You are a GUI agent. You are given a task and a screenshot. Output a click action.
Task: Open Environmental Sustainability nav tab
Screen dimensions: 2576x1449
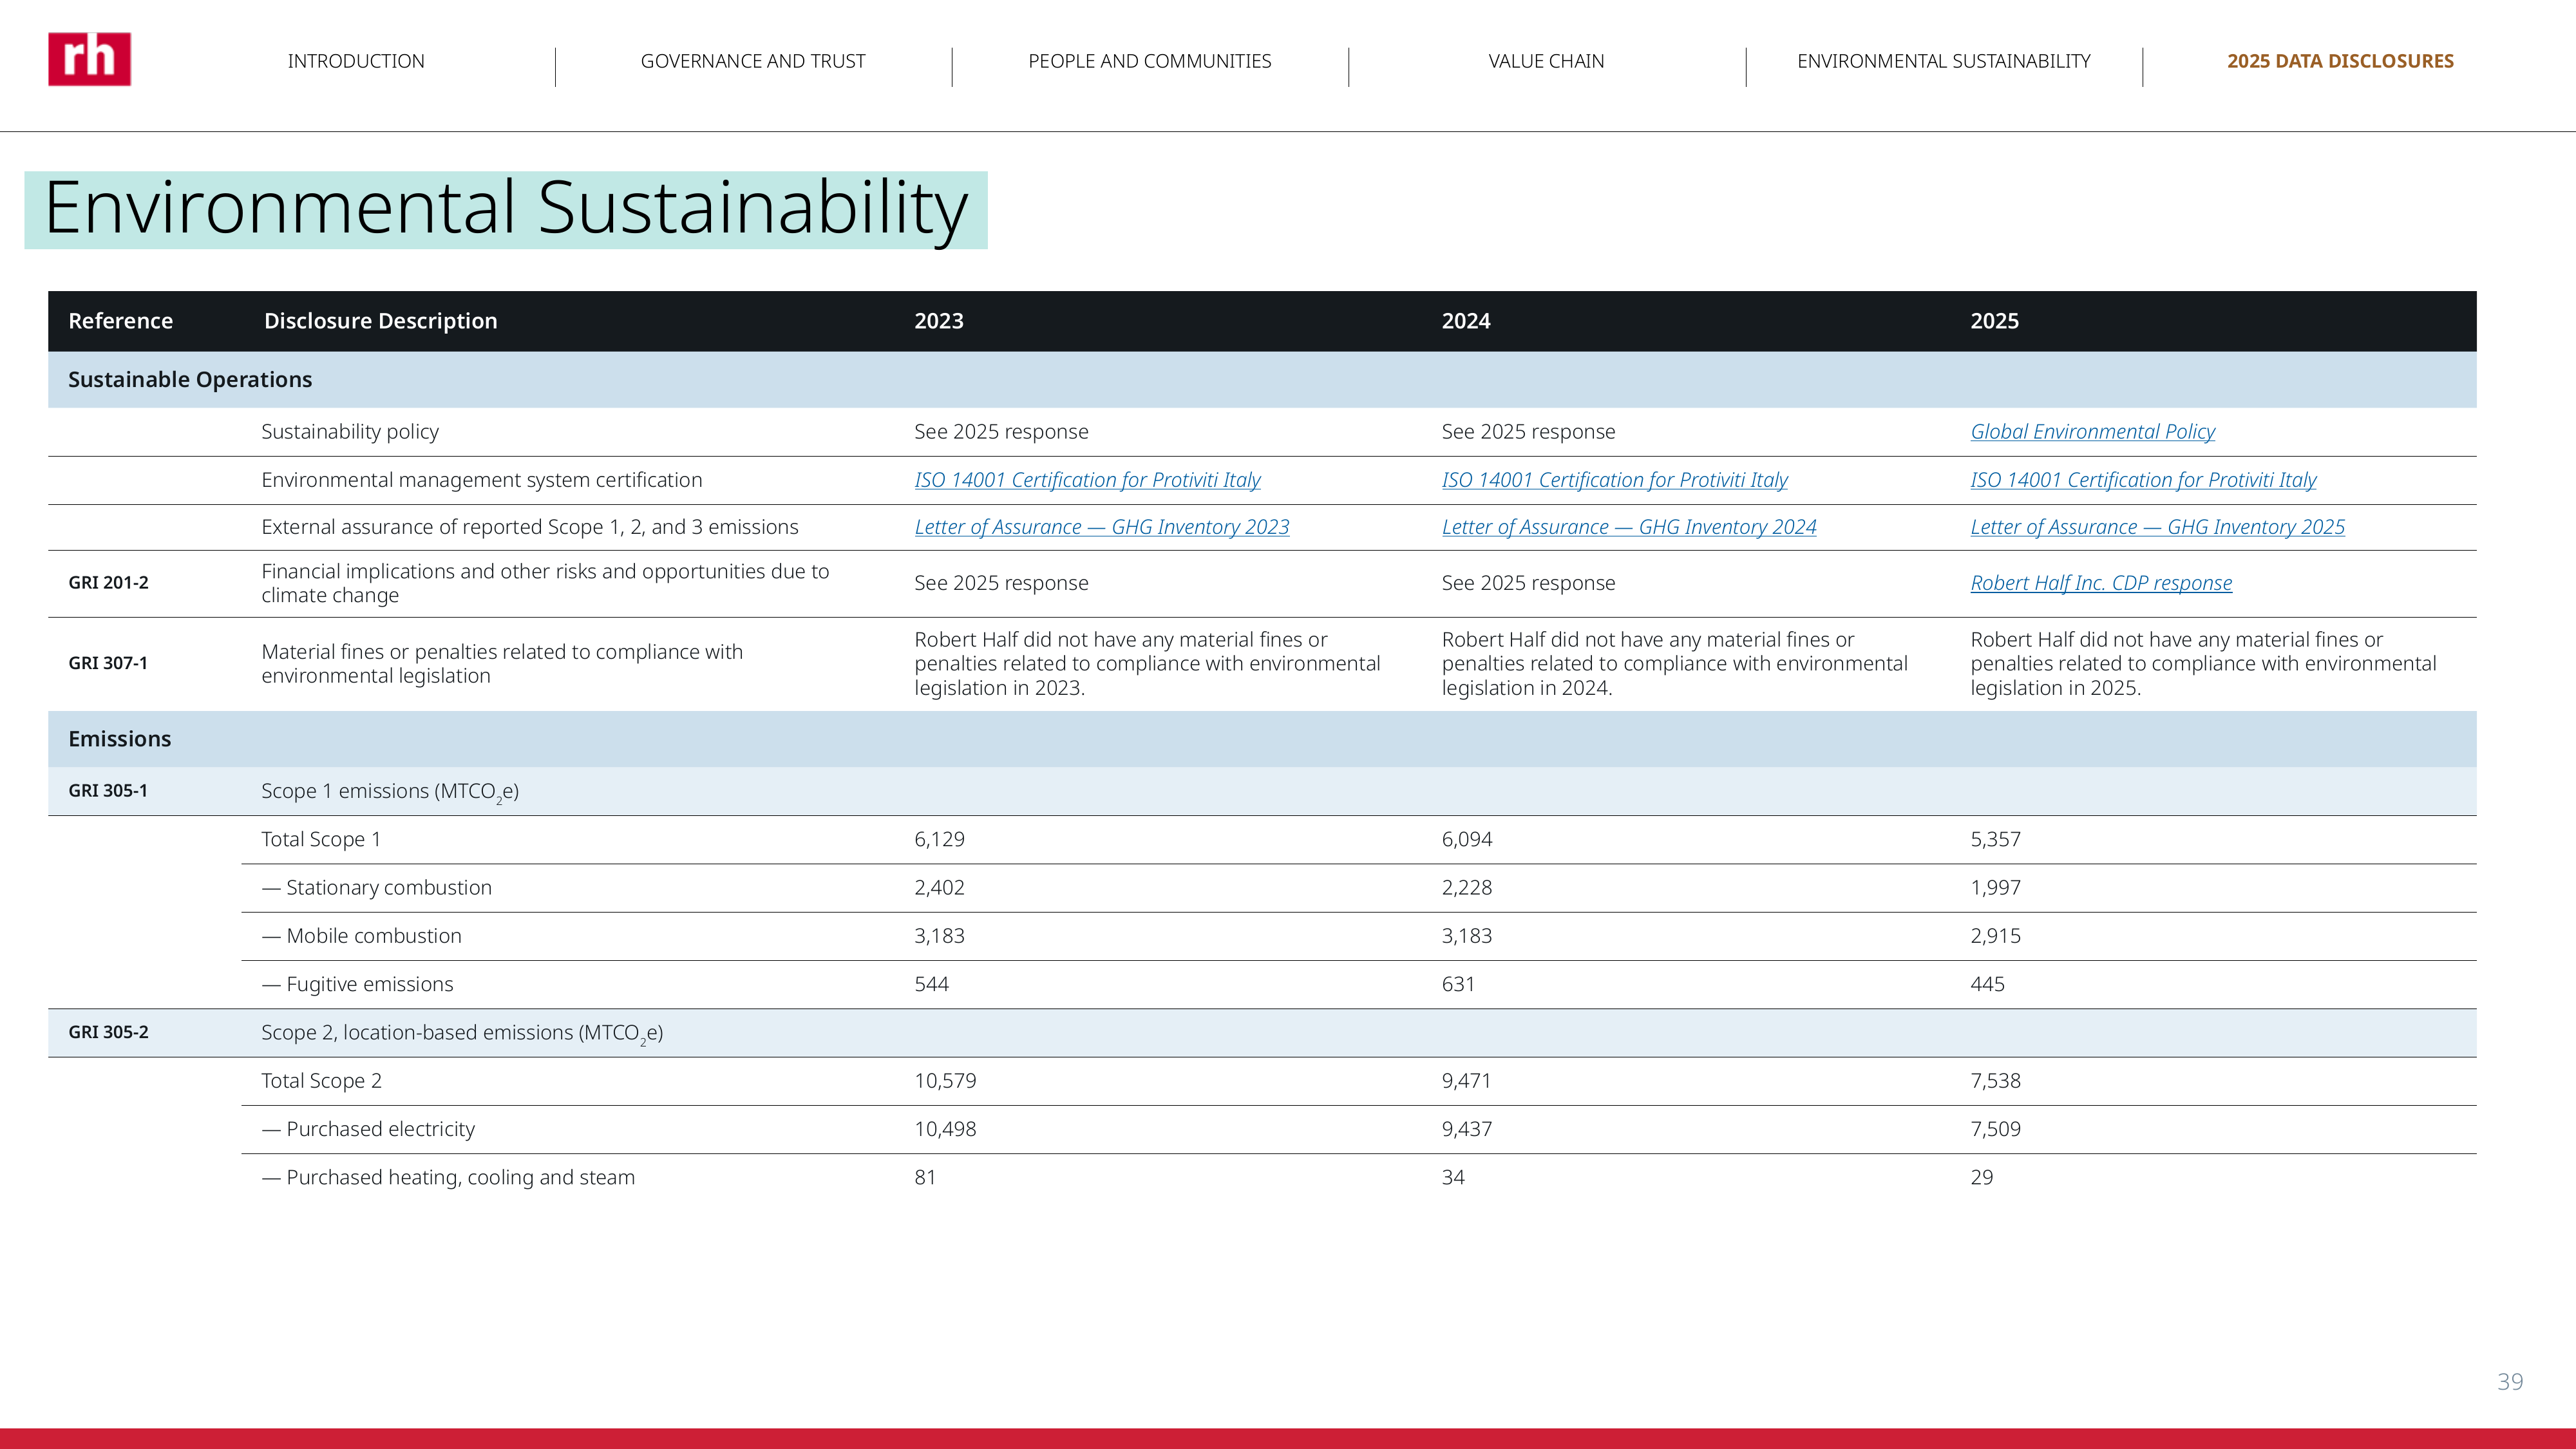1944,61
